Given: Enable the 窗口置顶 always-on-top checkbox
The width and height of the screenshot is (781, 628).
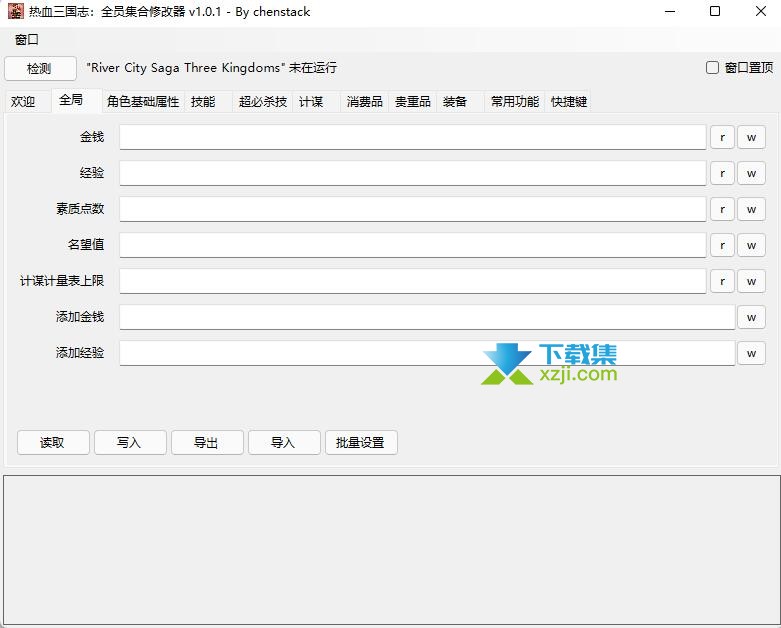Looking at the screenshot, I should 712,68.
